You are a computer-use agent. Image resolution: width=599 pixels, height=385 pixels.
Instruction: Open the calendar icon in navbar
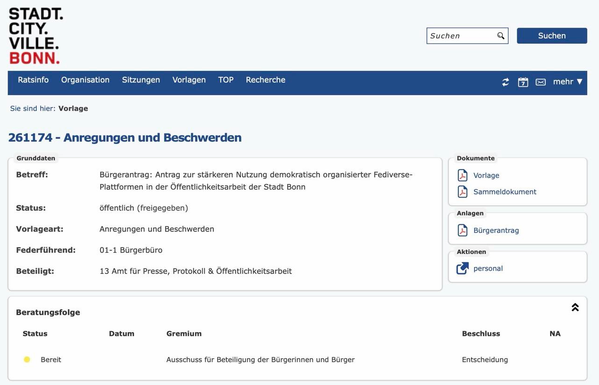coord(523,82)
